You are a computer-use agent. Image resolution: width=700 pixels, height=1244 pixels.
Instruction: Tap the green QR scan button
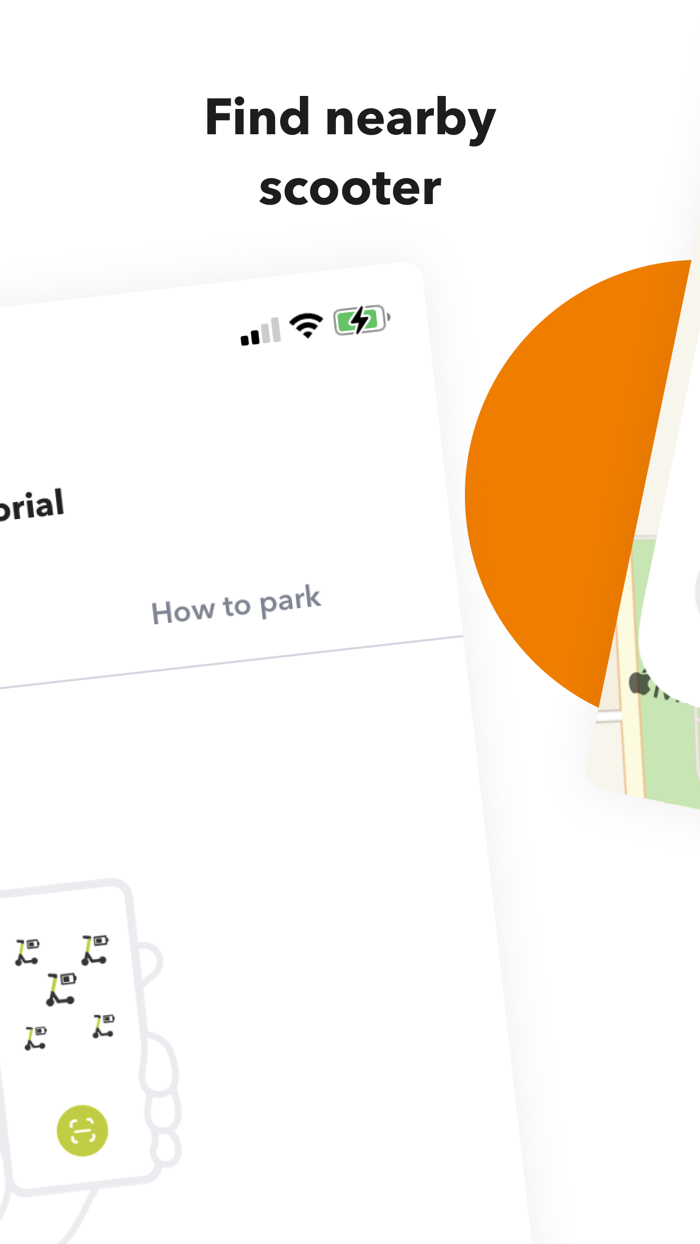pos(82,1130)
